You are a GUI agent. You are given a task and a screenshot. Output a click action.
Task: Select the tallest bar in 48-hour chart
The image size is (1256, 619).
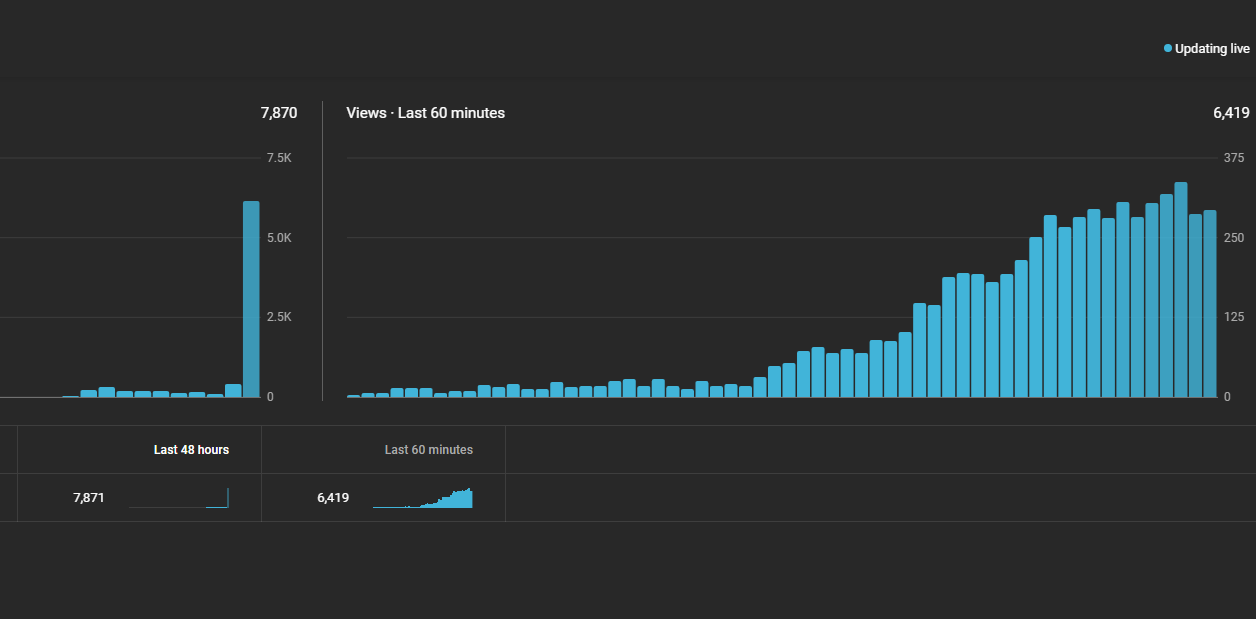tap(251, 299)
